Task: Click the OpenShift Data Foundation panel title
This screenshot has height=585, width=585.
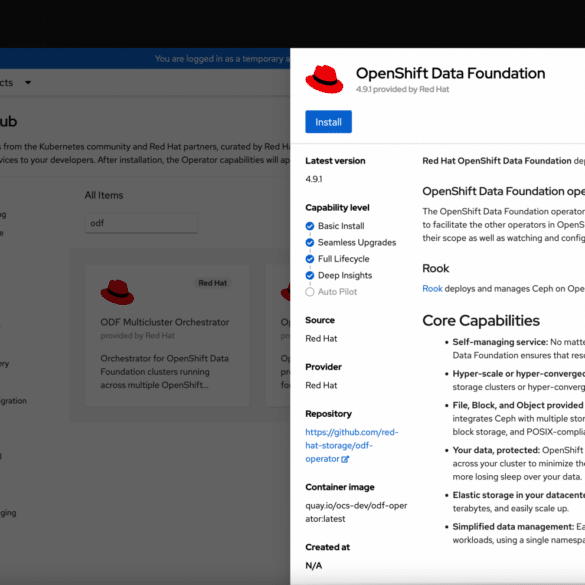Action: pos(450,73)
